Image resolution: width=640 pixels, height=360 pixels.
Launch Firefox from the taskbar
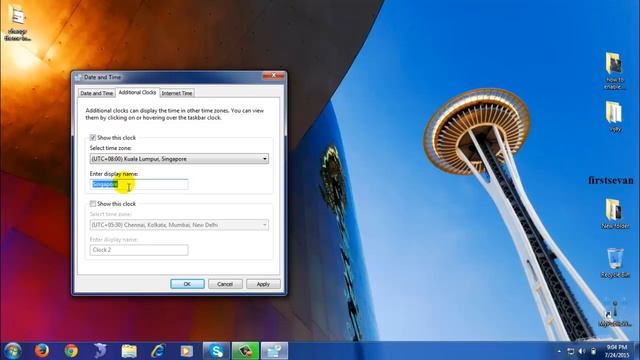pyautogui.click(x=42, y=351)
